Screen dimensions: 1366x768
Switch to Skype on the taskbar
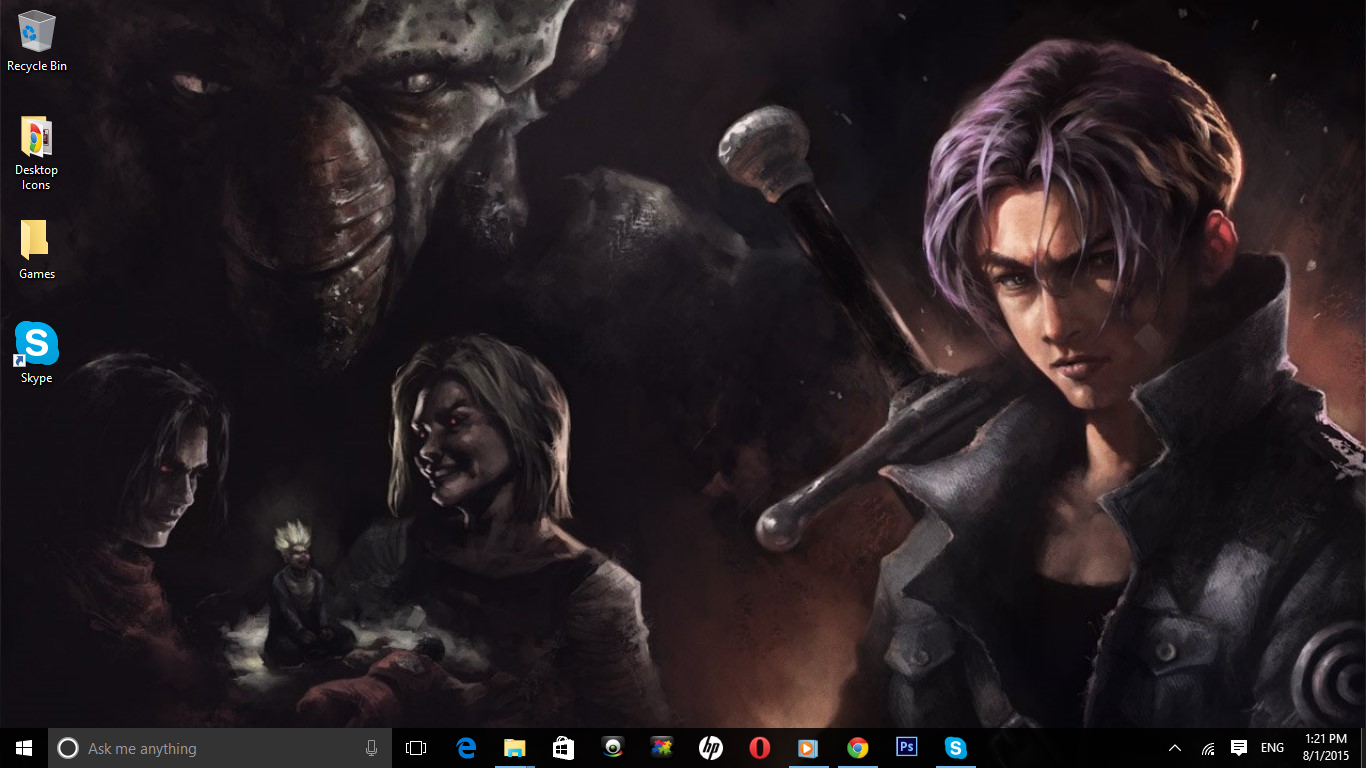(956, 748)
